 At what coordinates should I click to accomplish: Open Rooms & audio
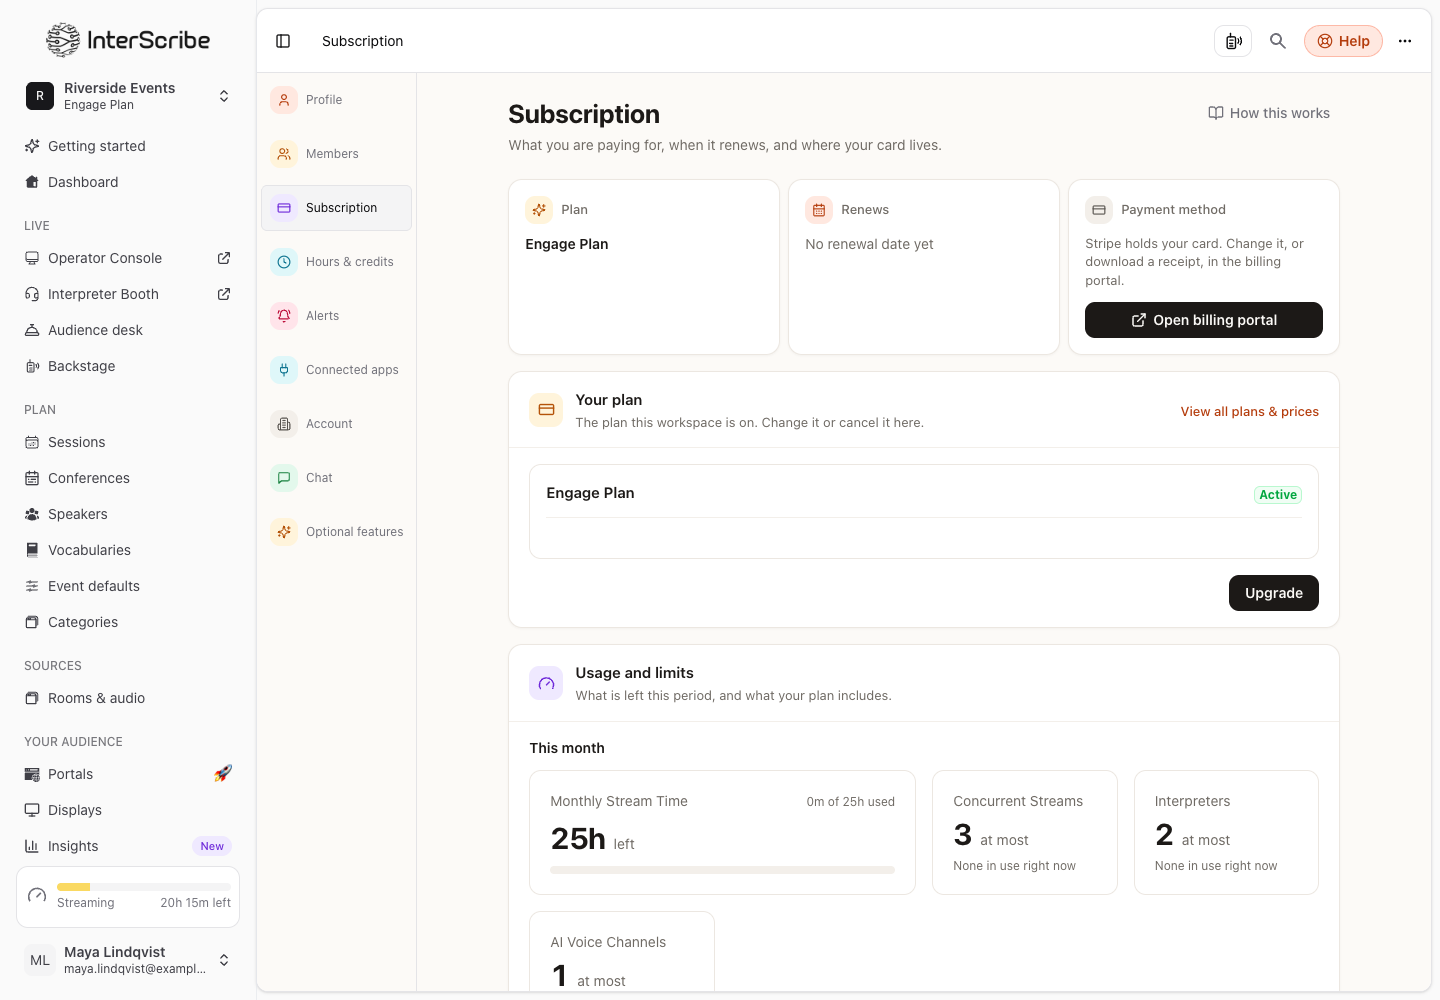tap(128, 698)
